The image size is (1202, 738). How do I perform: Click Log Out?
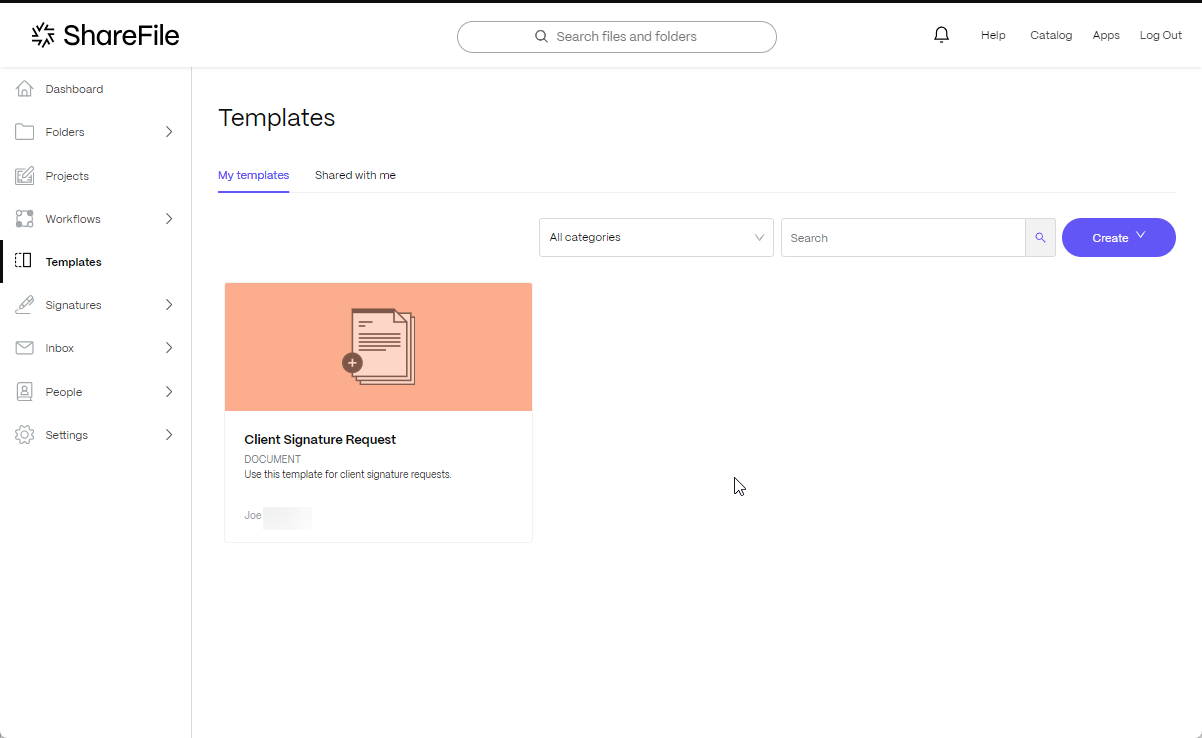click(x=1161, y=35)
